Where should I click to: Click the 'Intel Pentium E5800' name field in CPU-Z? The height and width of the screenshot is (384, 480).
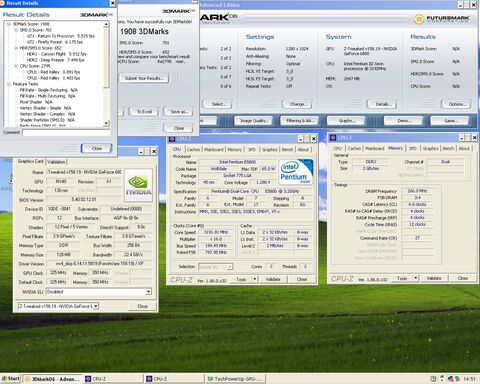click(x=237, y=162)
